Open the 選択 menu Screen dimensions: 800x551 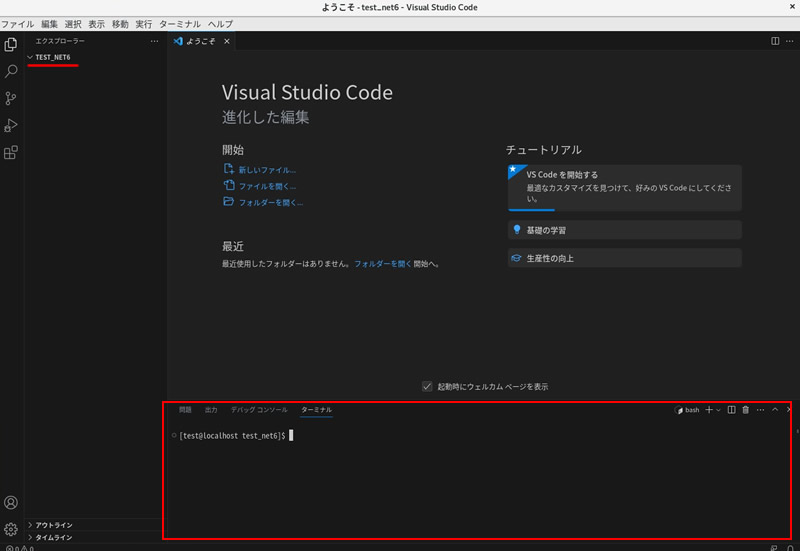(x=73, y=24)
